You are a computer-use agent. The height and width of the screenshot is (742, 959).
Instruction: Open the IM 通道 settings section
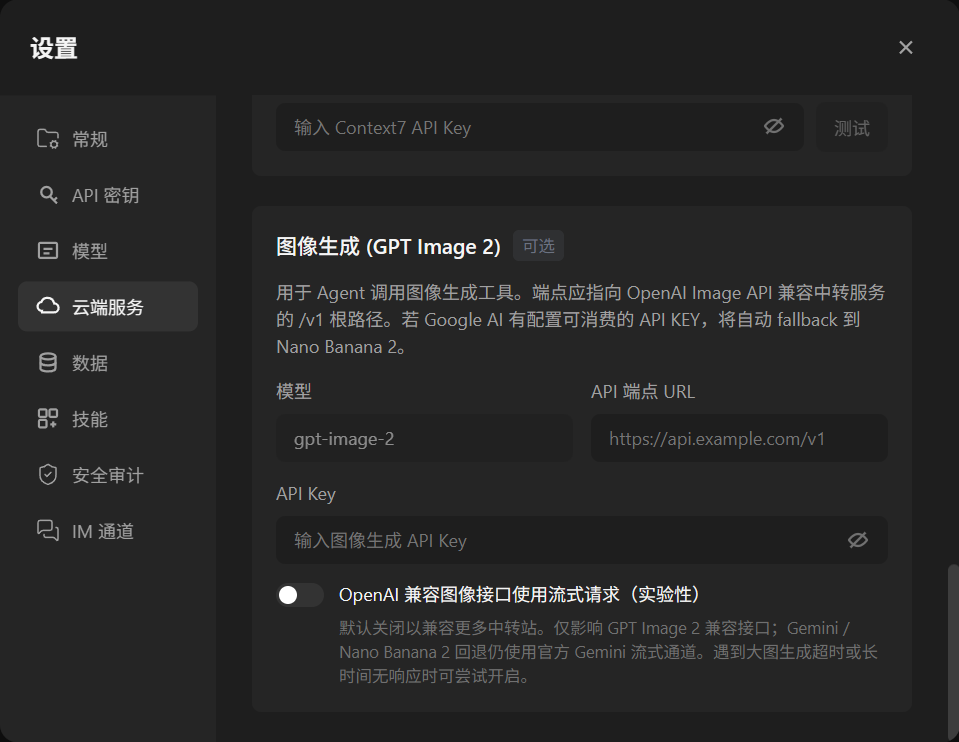click(108, 531)
